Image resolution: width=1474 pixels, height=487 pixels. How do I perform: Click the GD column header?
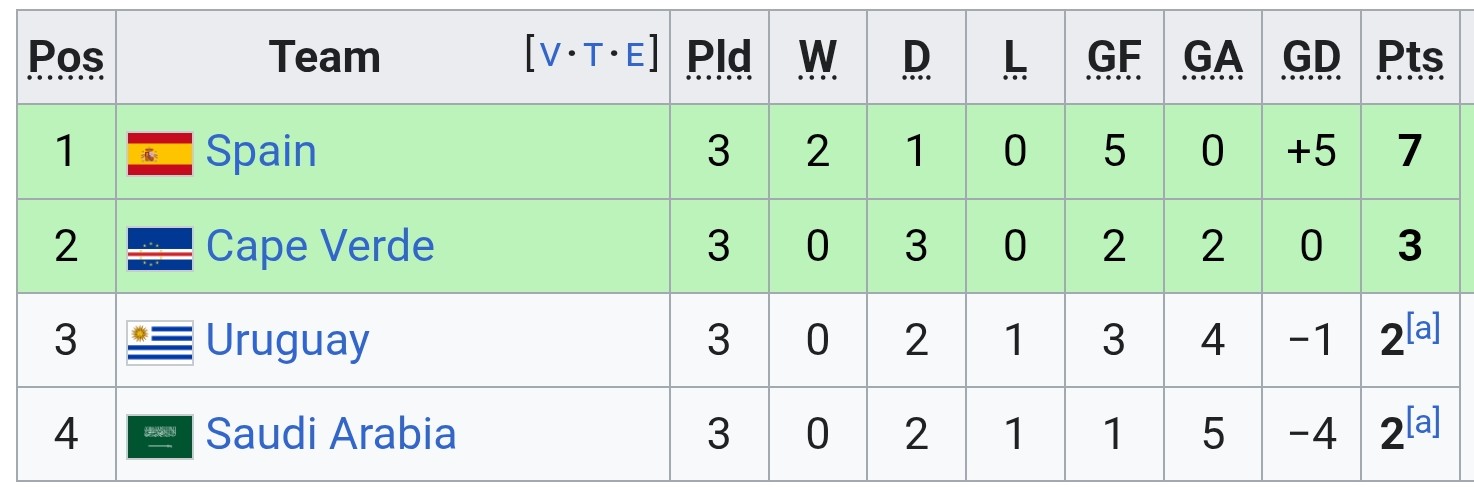coord(1311,58)
